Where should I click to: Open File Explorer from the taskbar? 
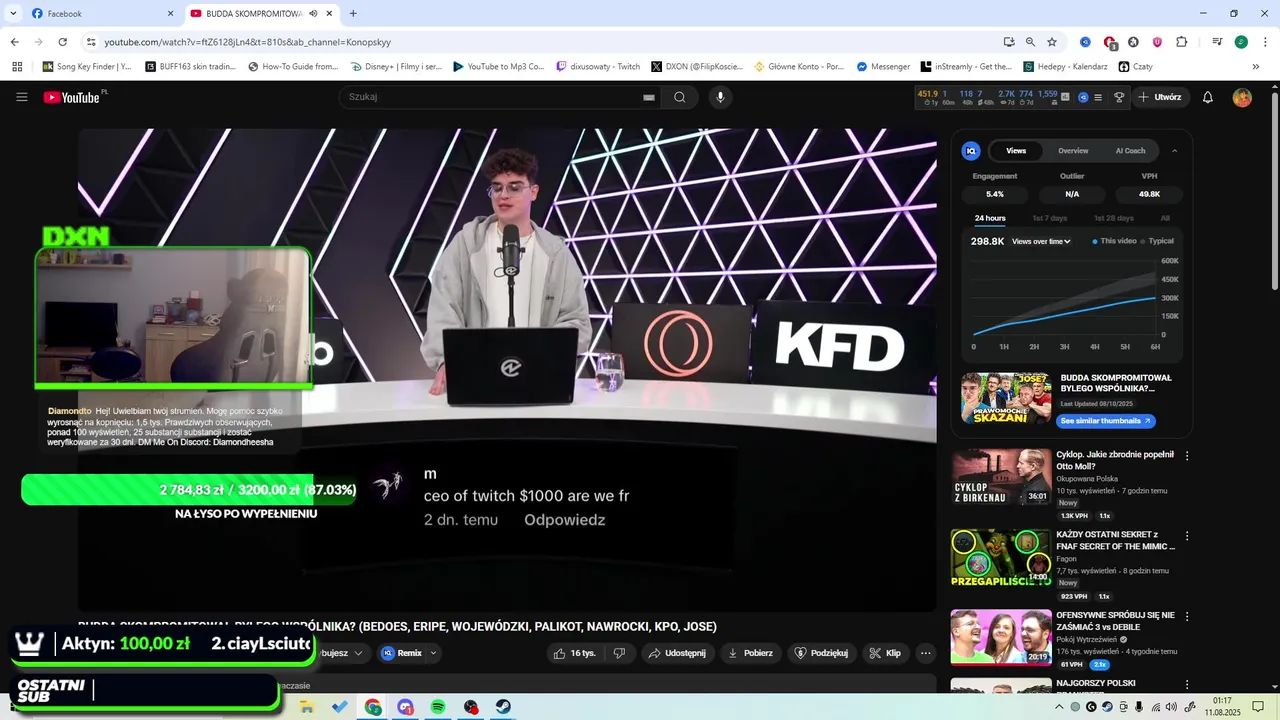click(x=307, y=707)
